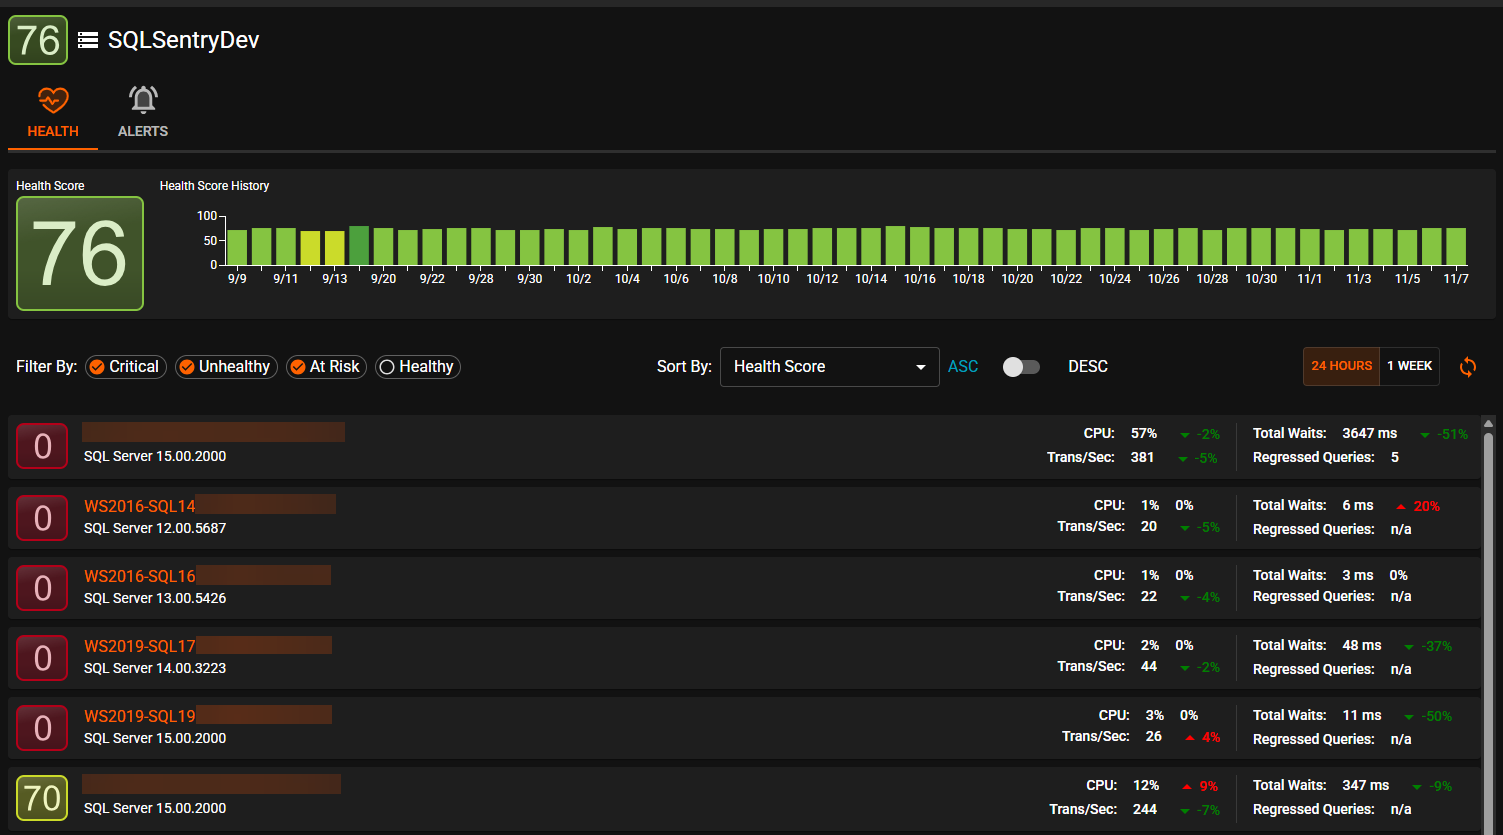1503x835 pixels.
Task: Select the 1 WEEK time range
Action: coord(1409,366)
